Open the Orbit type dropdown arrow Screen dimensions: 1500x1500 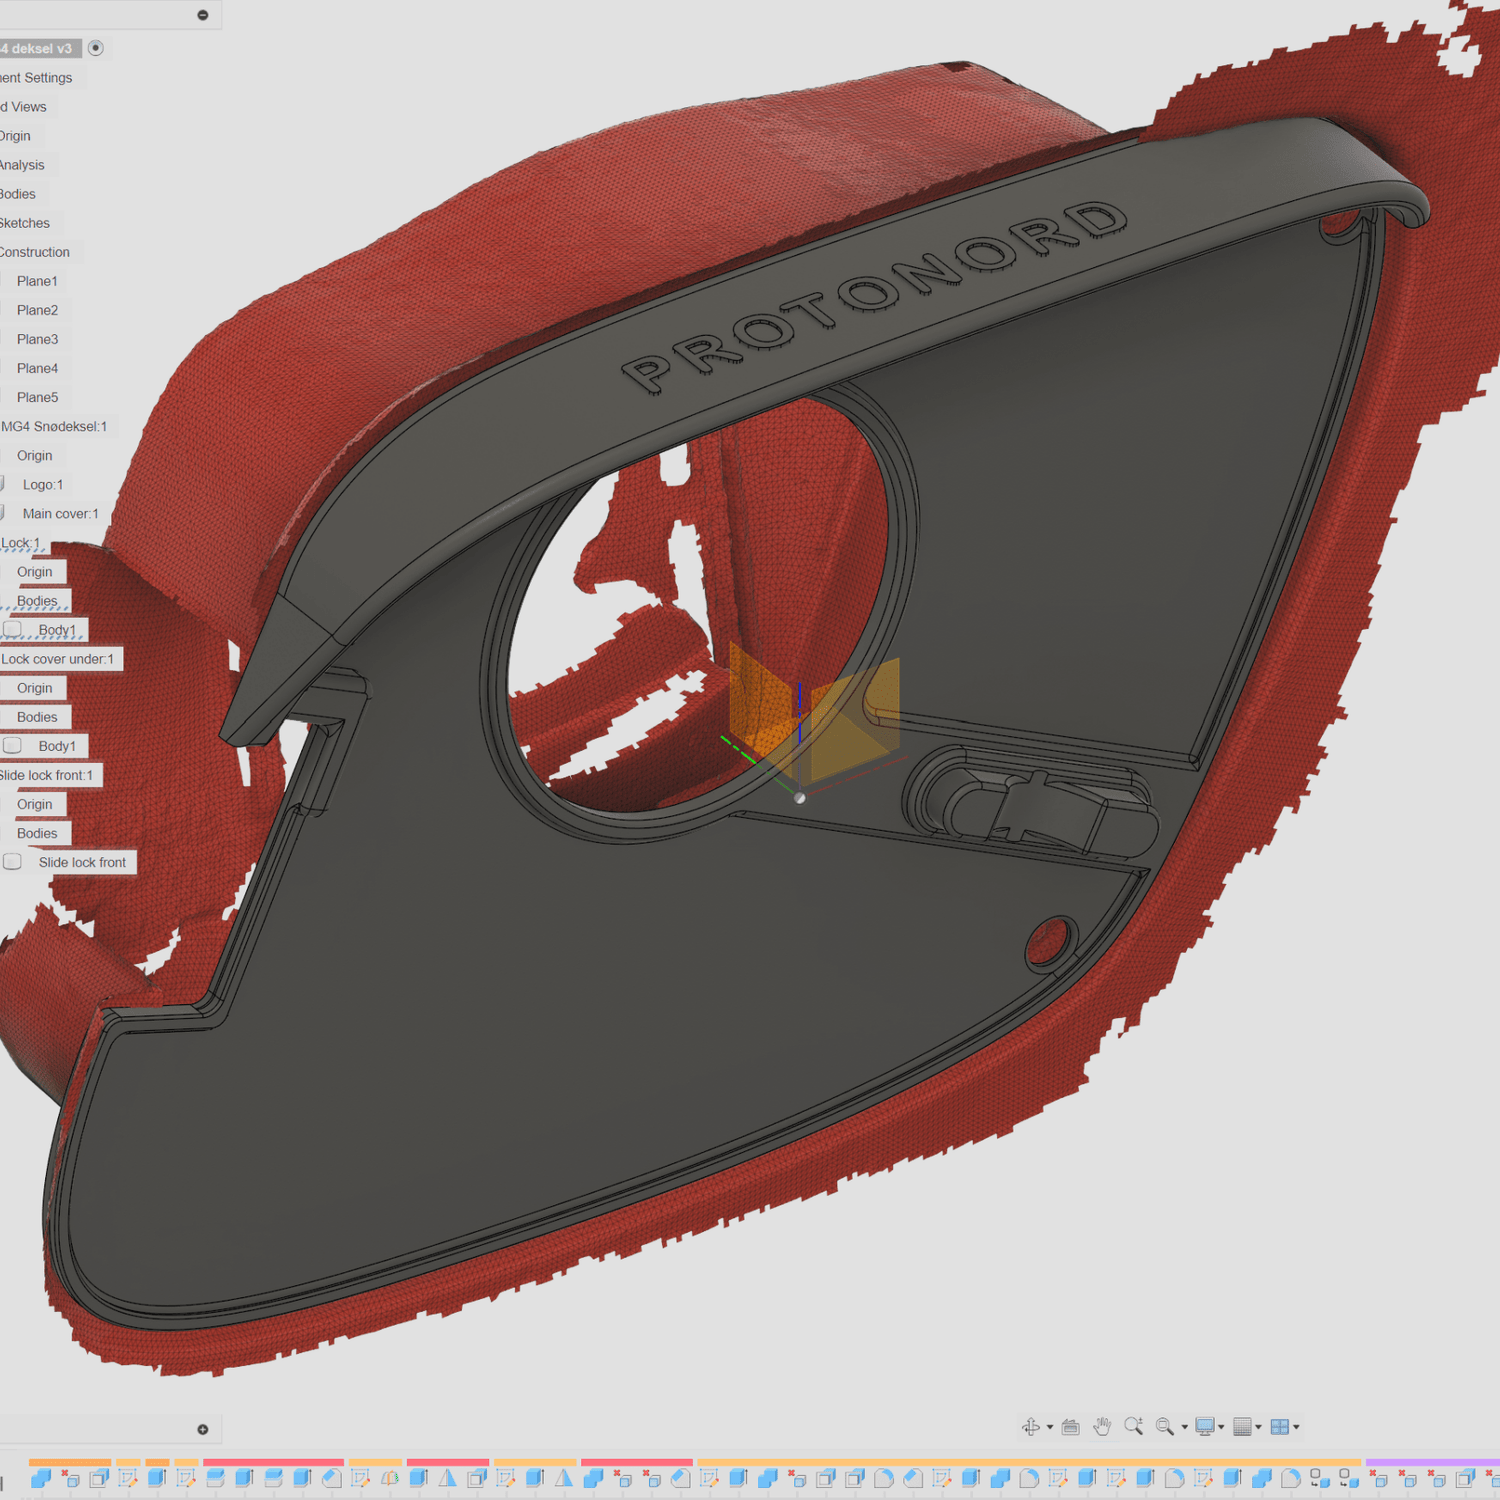click(1050, 1428)
